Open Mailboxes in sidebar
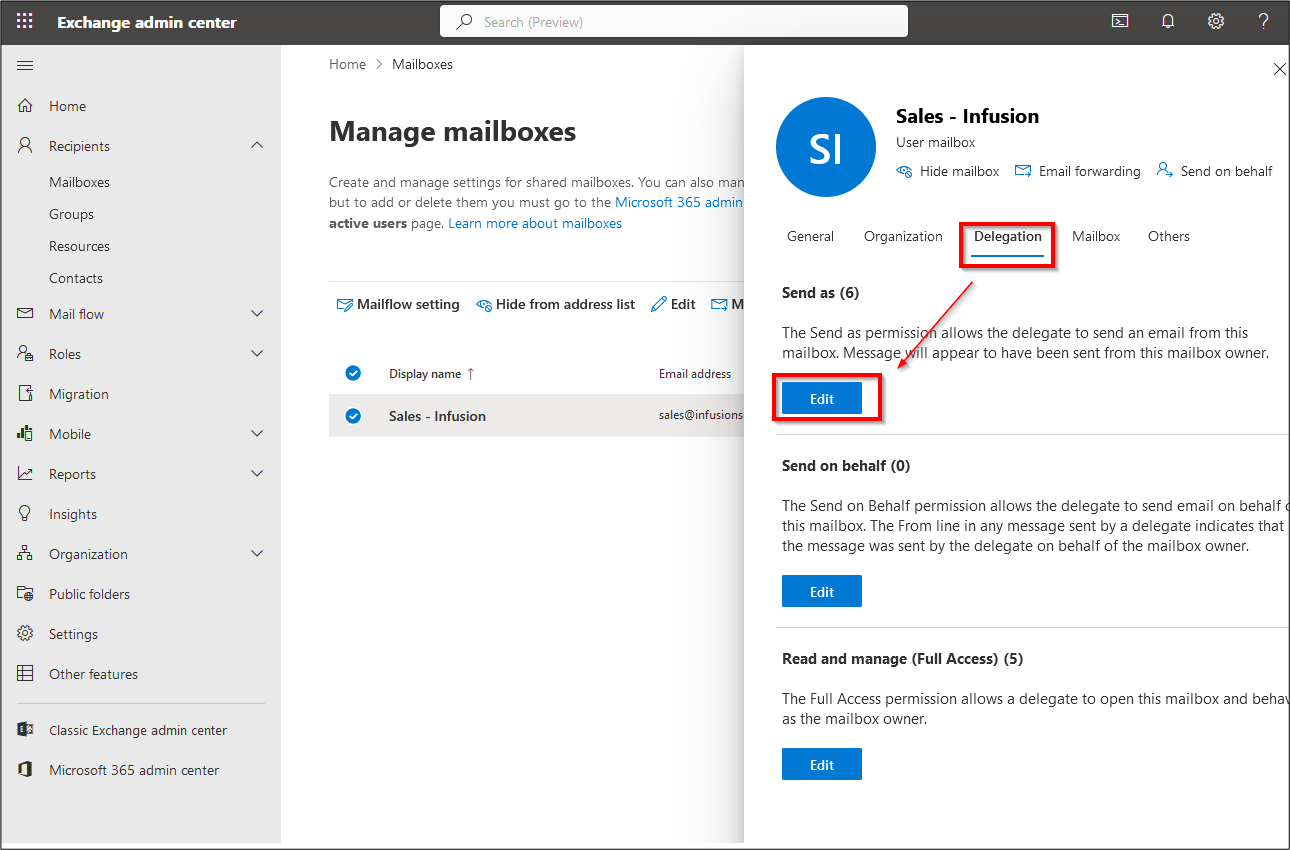Viewport: 1290px width, 850px height. pos(79,182)
